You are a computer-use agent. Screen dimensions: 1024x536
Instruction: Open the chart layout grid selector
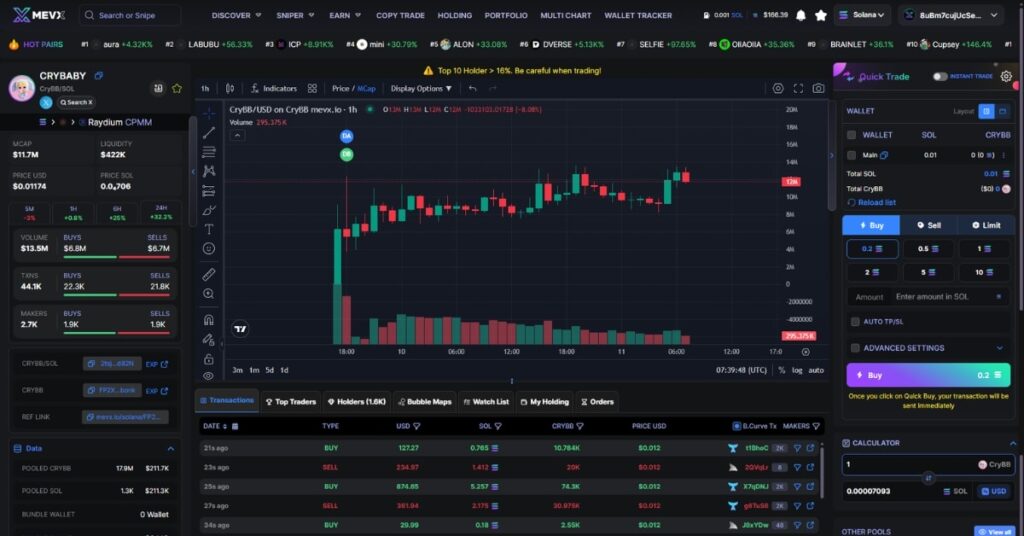pos(312,88)
